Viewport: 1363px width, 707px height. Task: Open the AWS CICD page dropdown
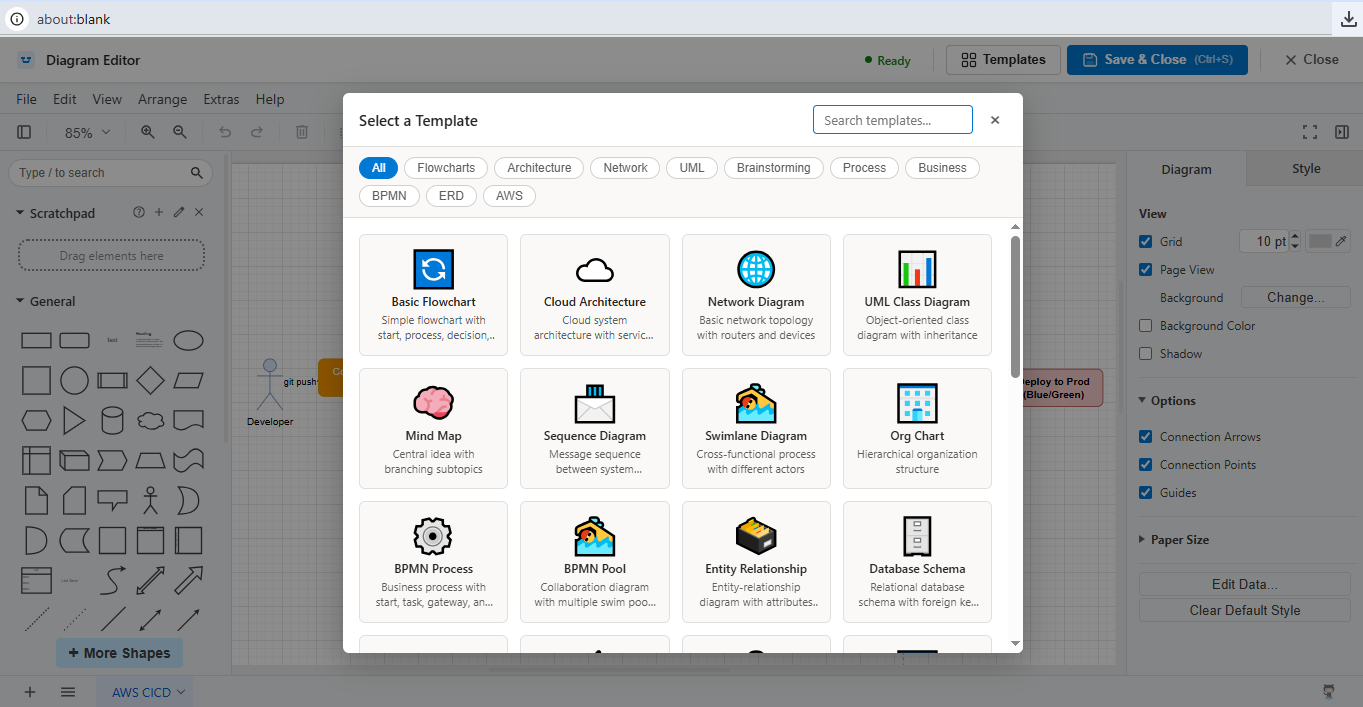point(143,691)
